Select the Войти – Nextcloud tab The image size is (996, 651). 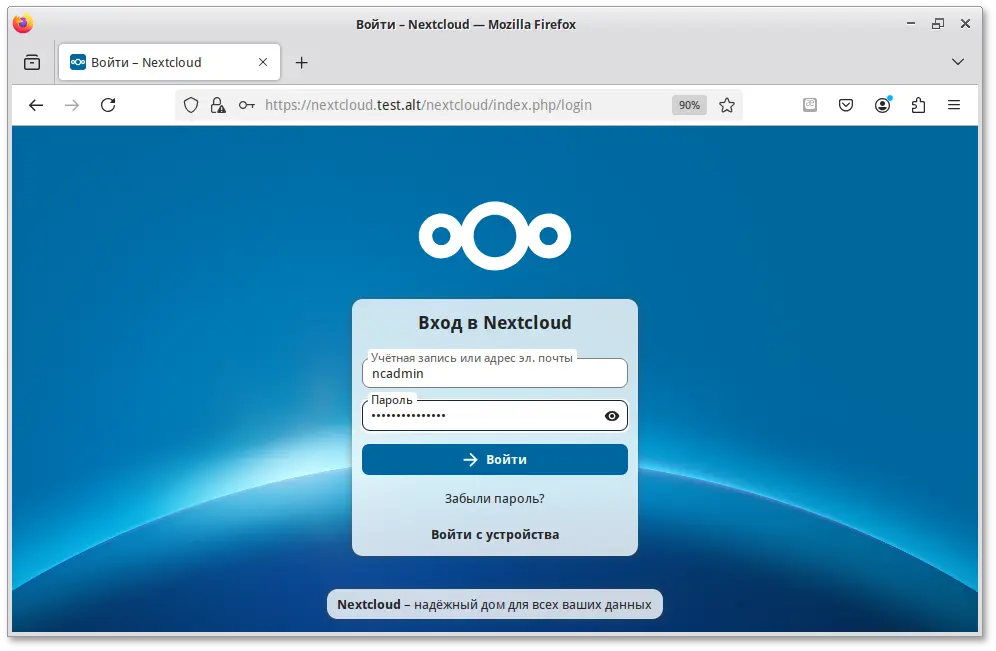click(x=160, y=61)
